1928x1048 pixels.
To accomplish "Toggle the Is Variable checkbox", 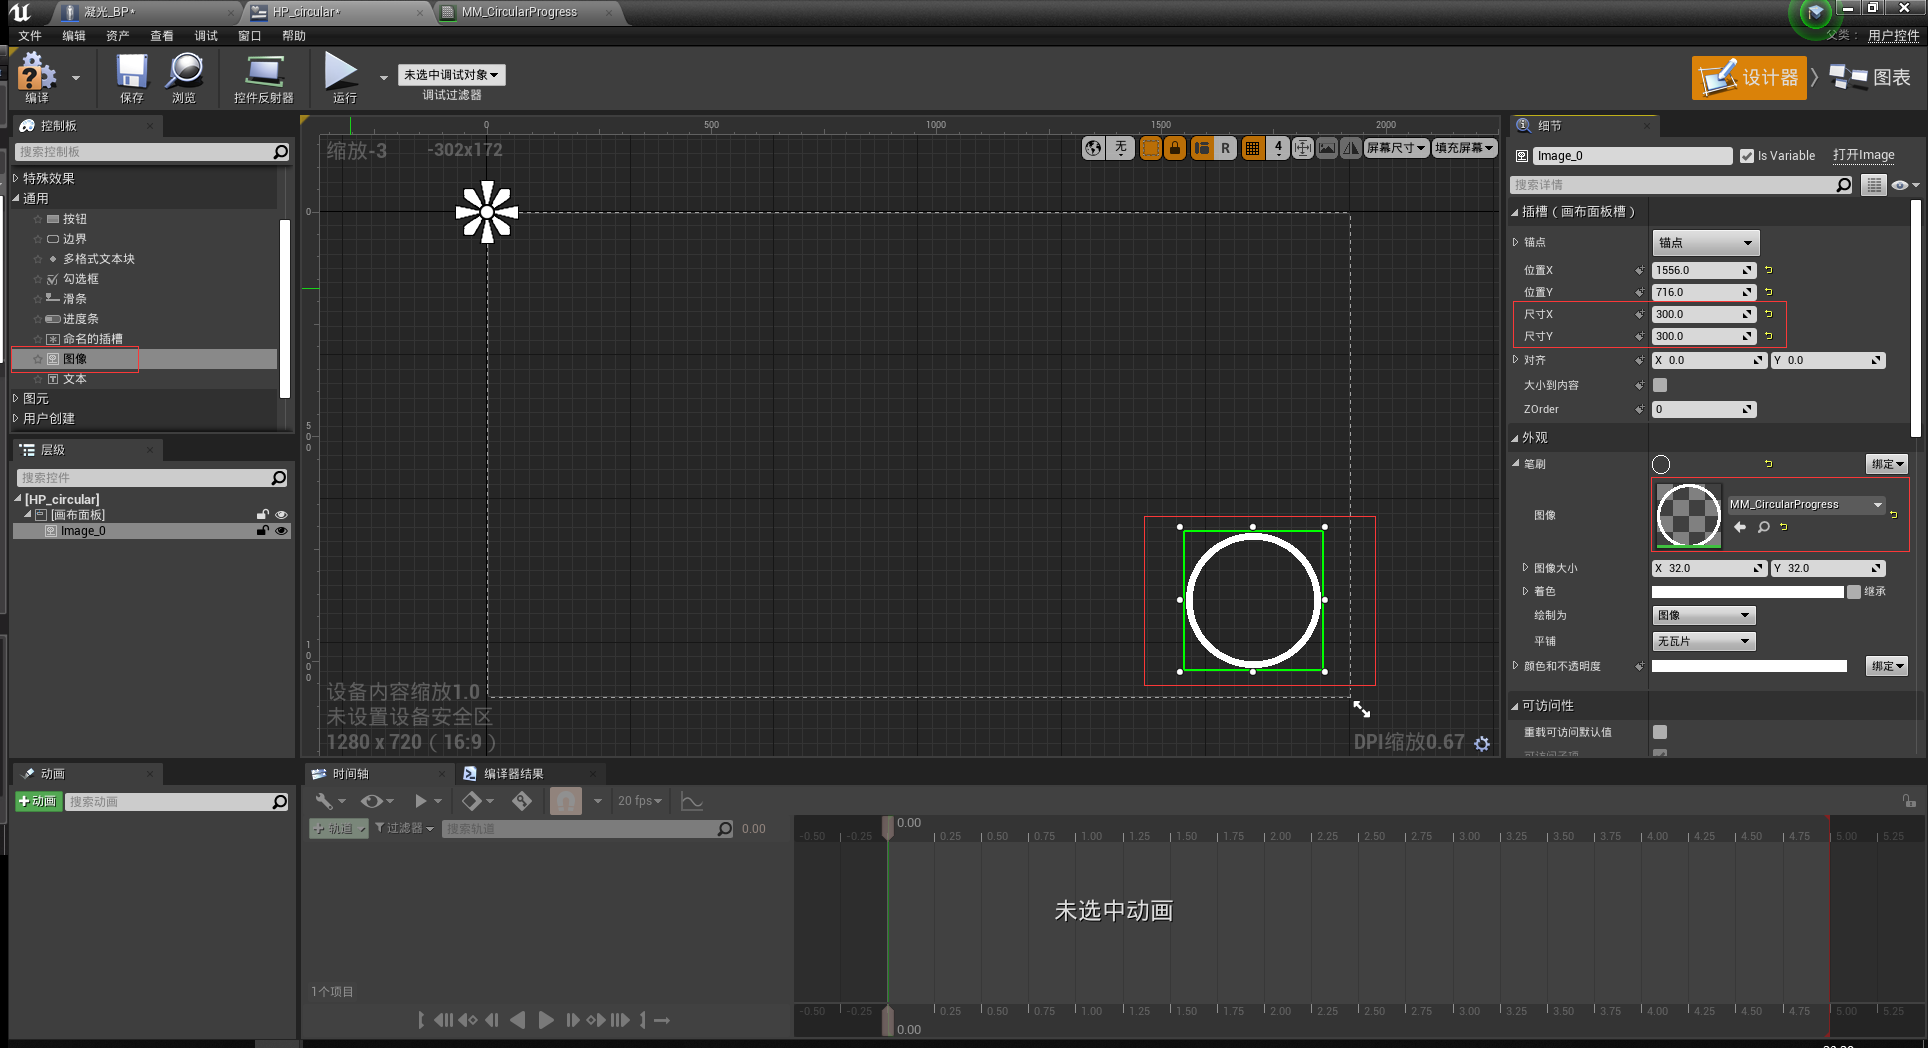I will pyautogui.click(x=1747, y=156).
